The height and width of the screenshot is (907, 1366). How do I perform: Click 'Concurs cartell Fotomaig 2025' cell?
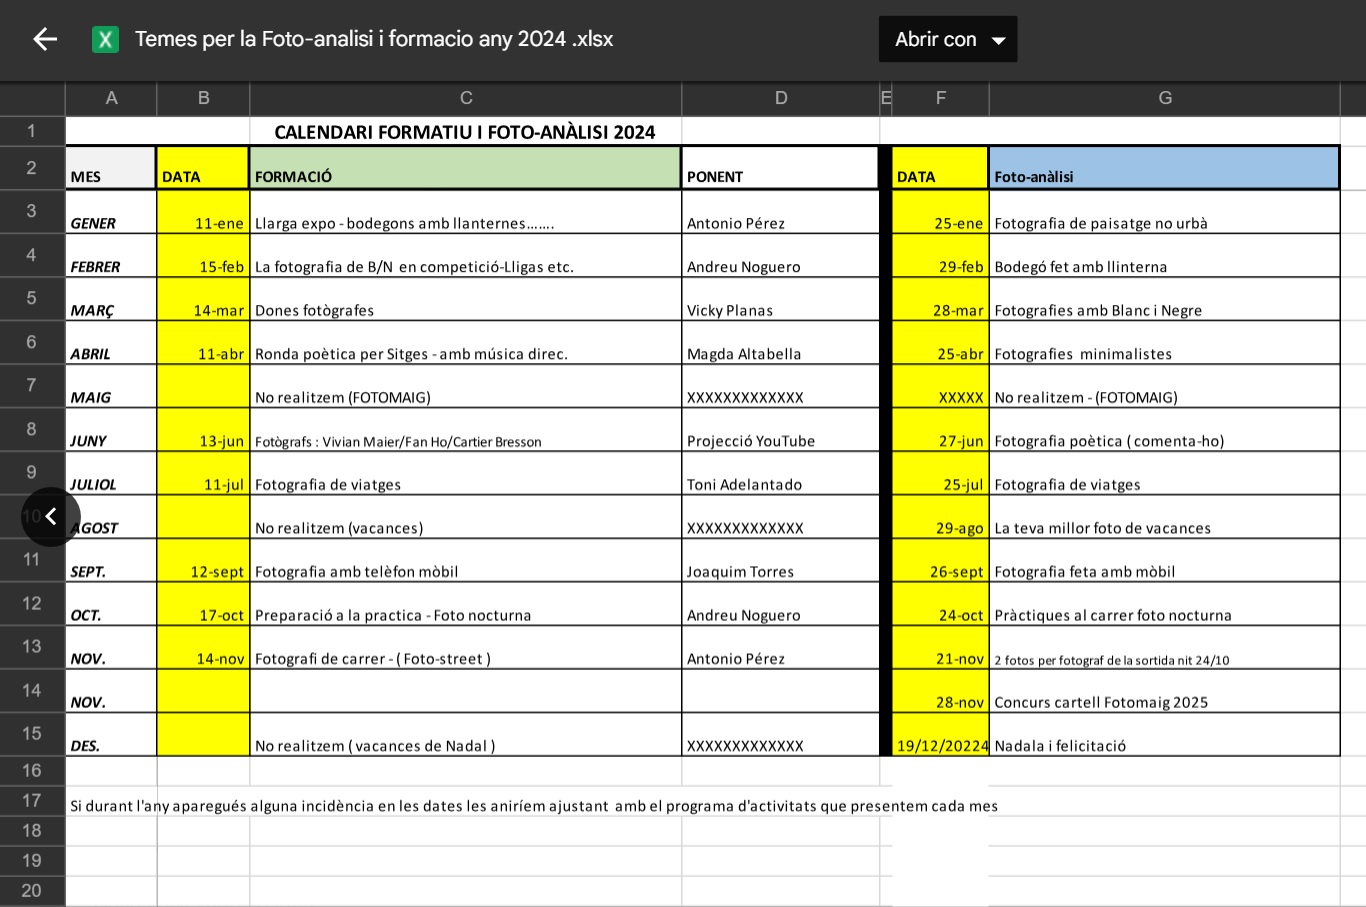1164,691
